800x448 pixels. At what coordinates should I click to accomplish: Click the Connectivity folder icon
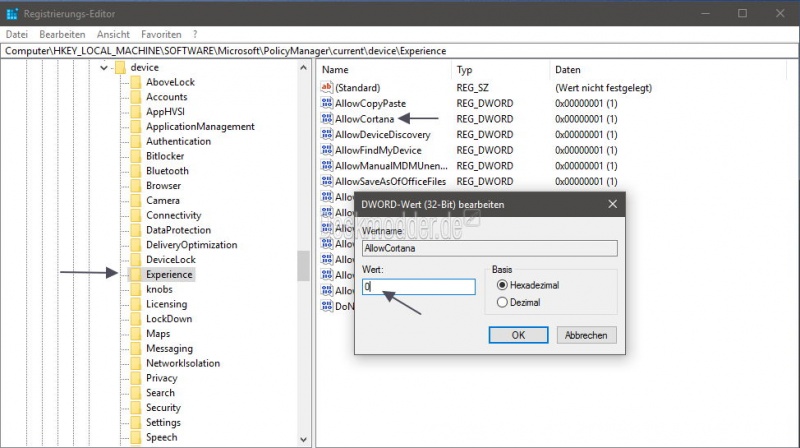136,215
